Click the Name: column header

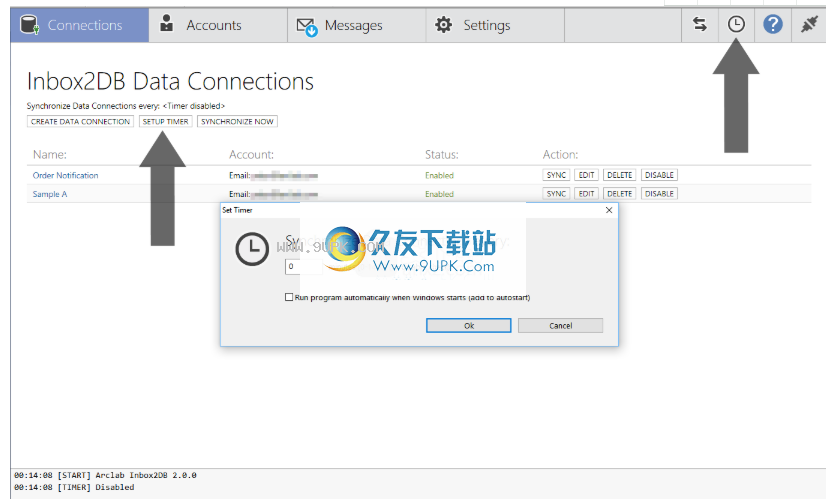pyautogui.click(x=50, y=154)
